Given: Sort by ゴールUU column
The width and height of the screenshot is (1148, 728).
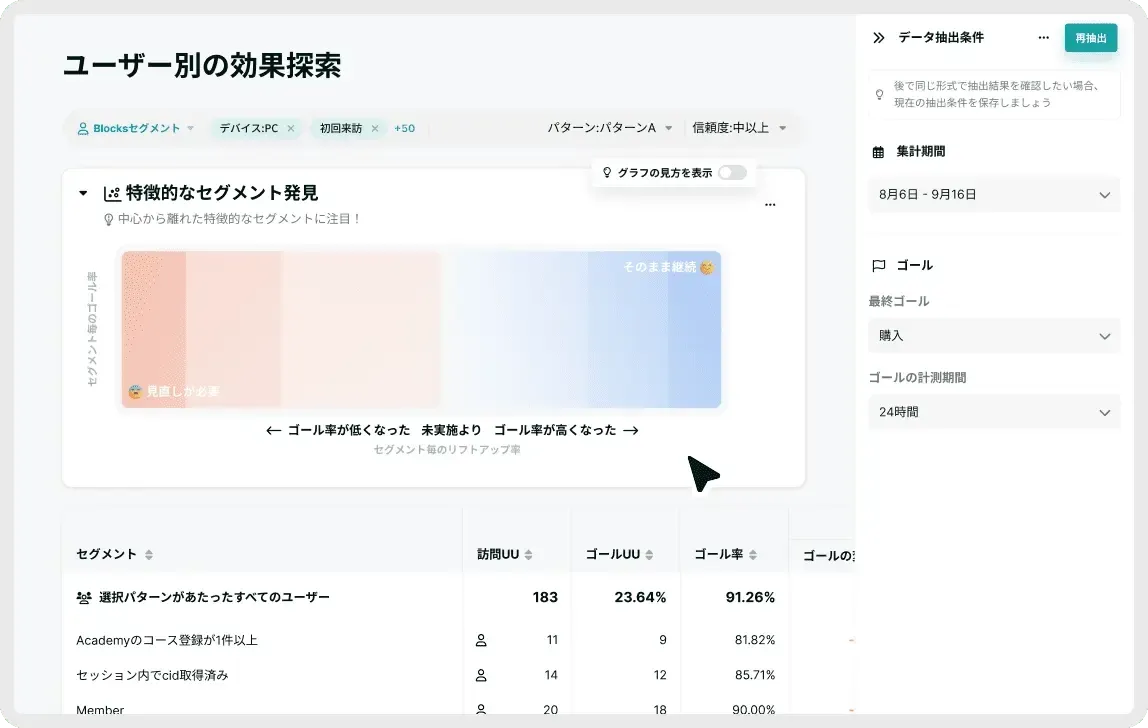Looking at the screenshot, I should [649, 555].
